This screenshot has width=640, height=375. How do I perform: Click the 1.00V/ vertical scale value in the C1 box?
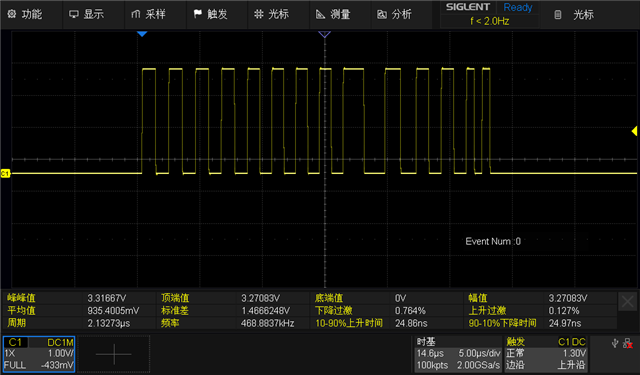pyautogui.click(x=61, y=353)
